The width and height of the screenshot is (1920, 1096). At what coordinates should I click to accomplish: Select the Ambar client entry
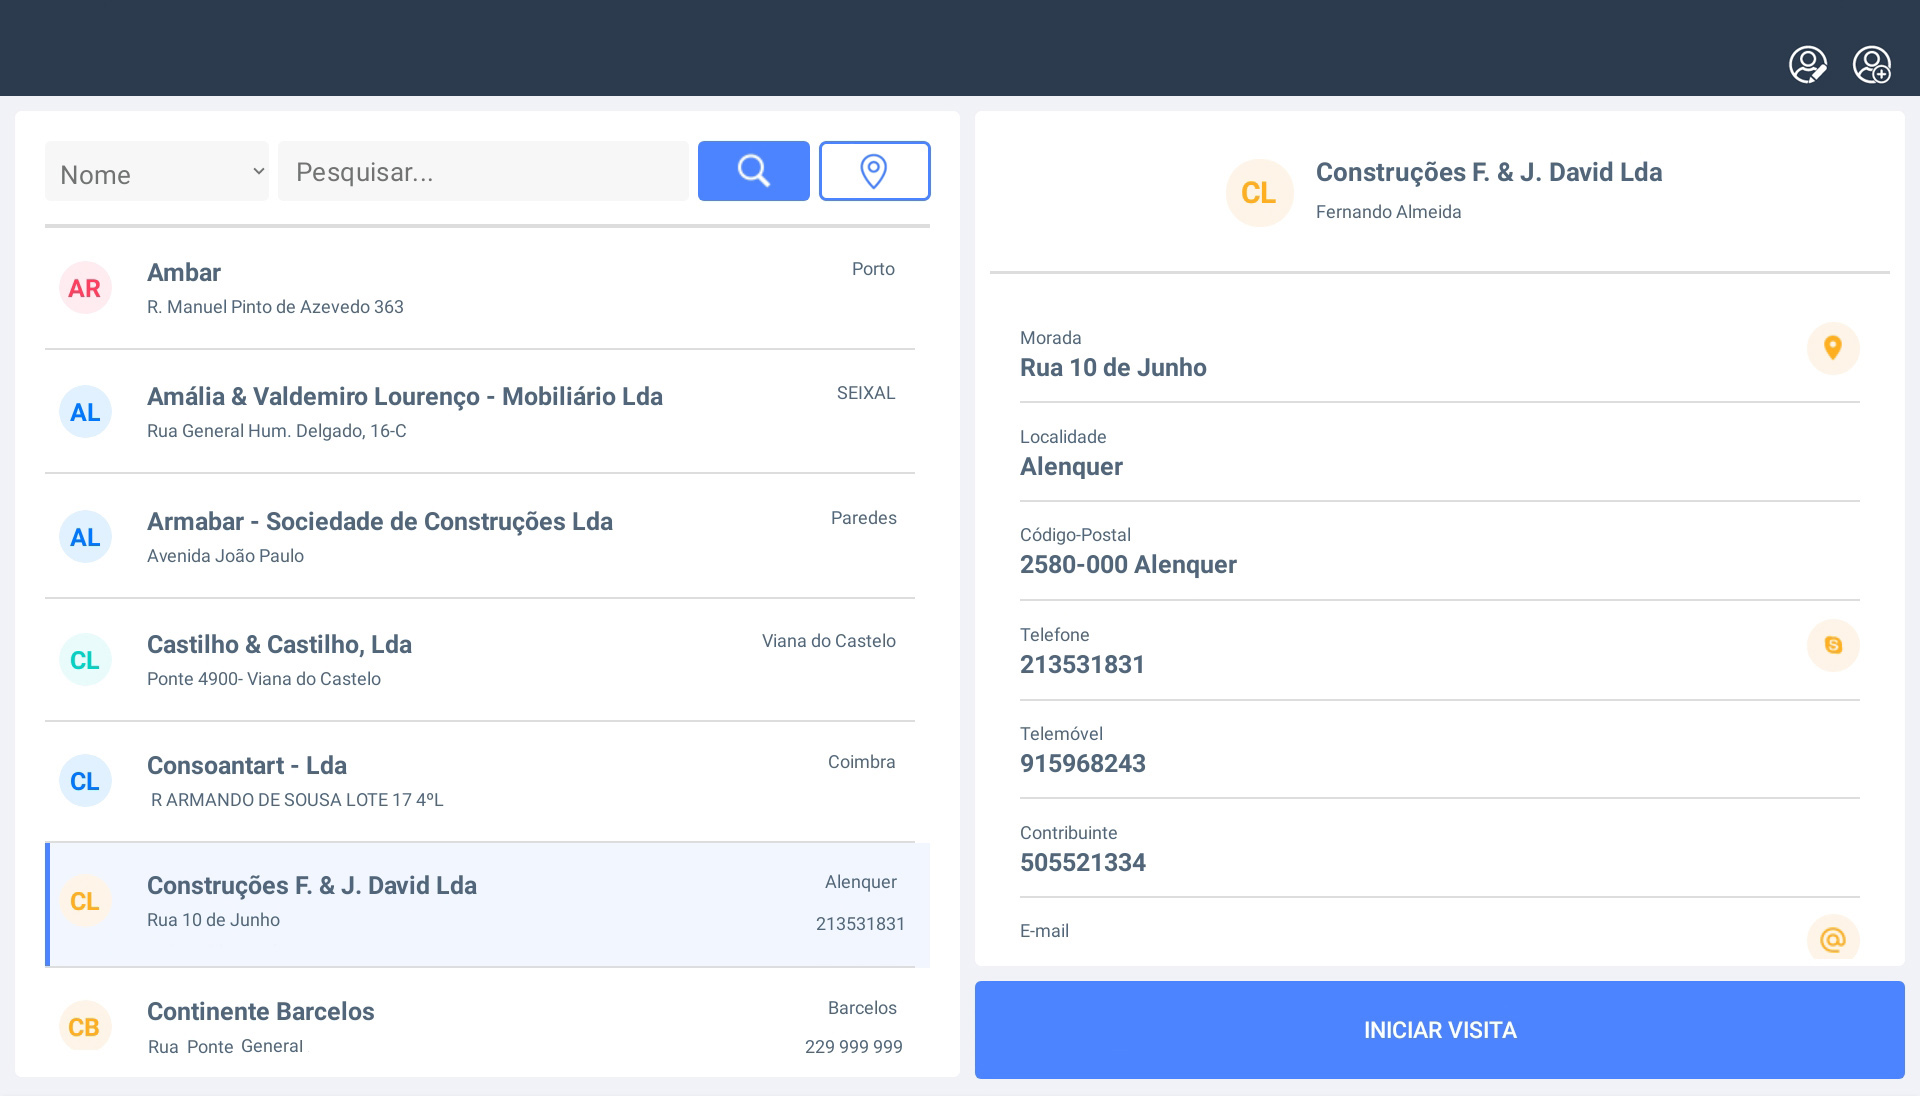pyautogui.click(x=480, y=288)
